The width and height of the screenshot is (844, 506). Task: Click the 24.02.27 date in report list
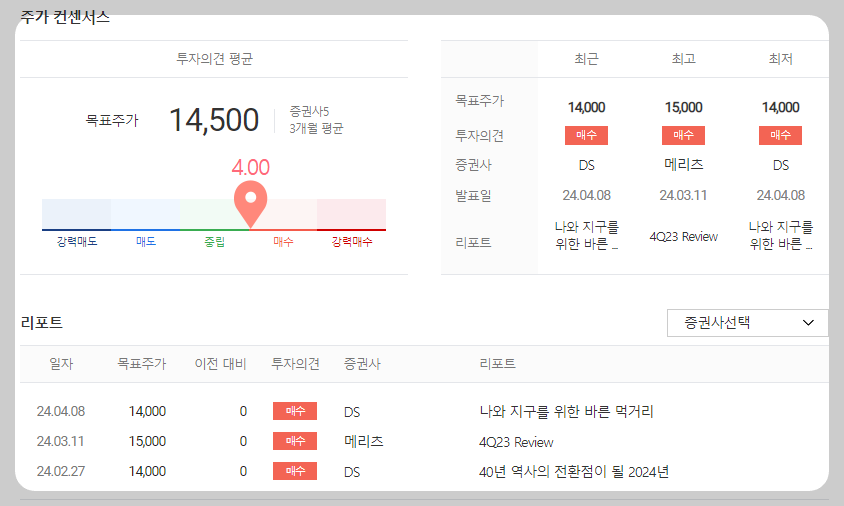tap(60, 472)
